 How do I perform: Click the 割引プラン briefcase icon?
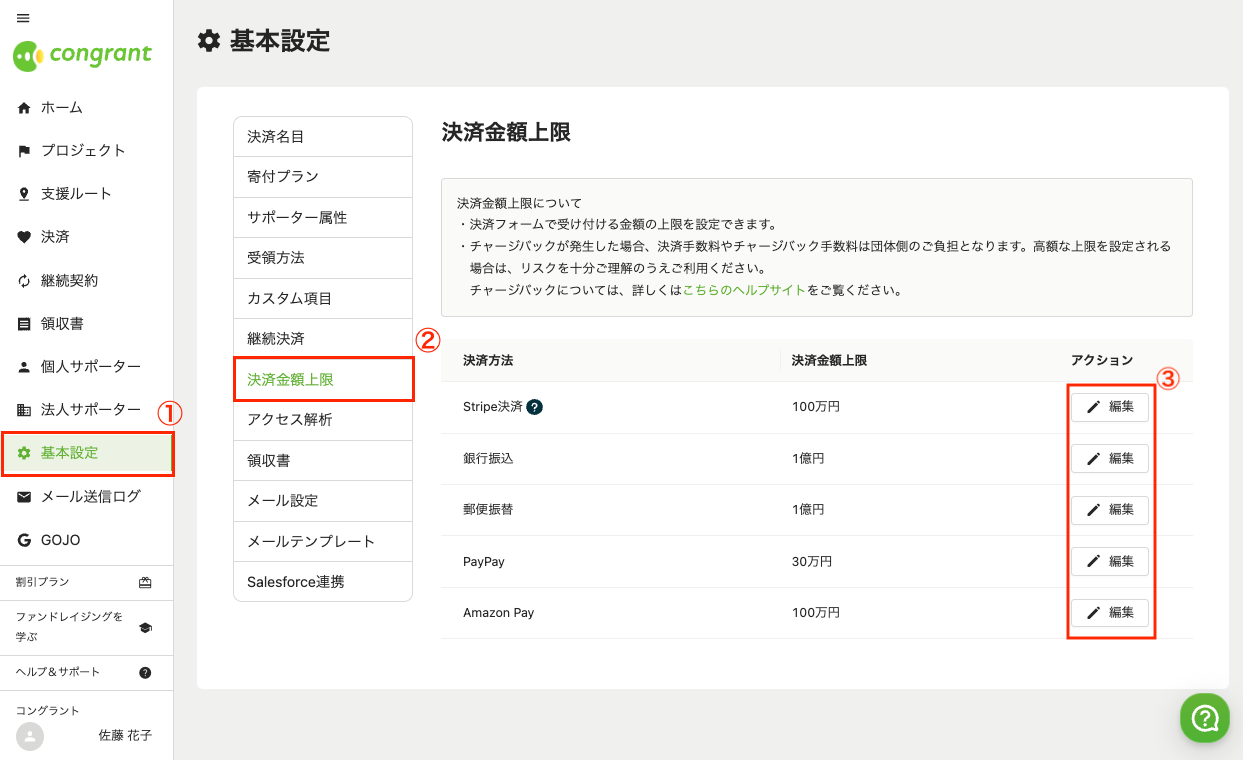click(145, 582)
